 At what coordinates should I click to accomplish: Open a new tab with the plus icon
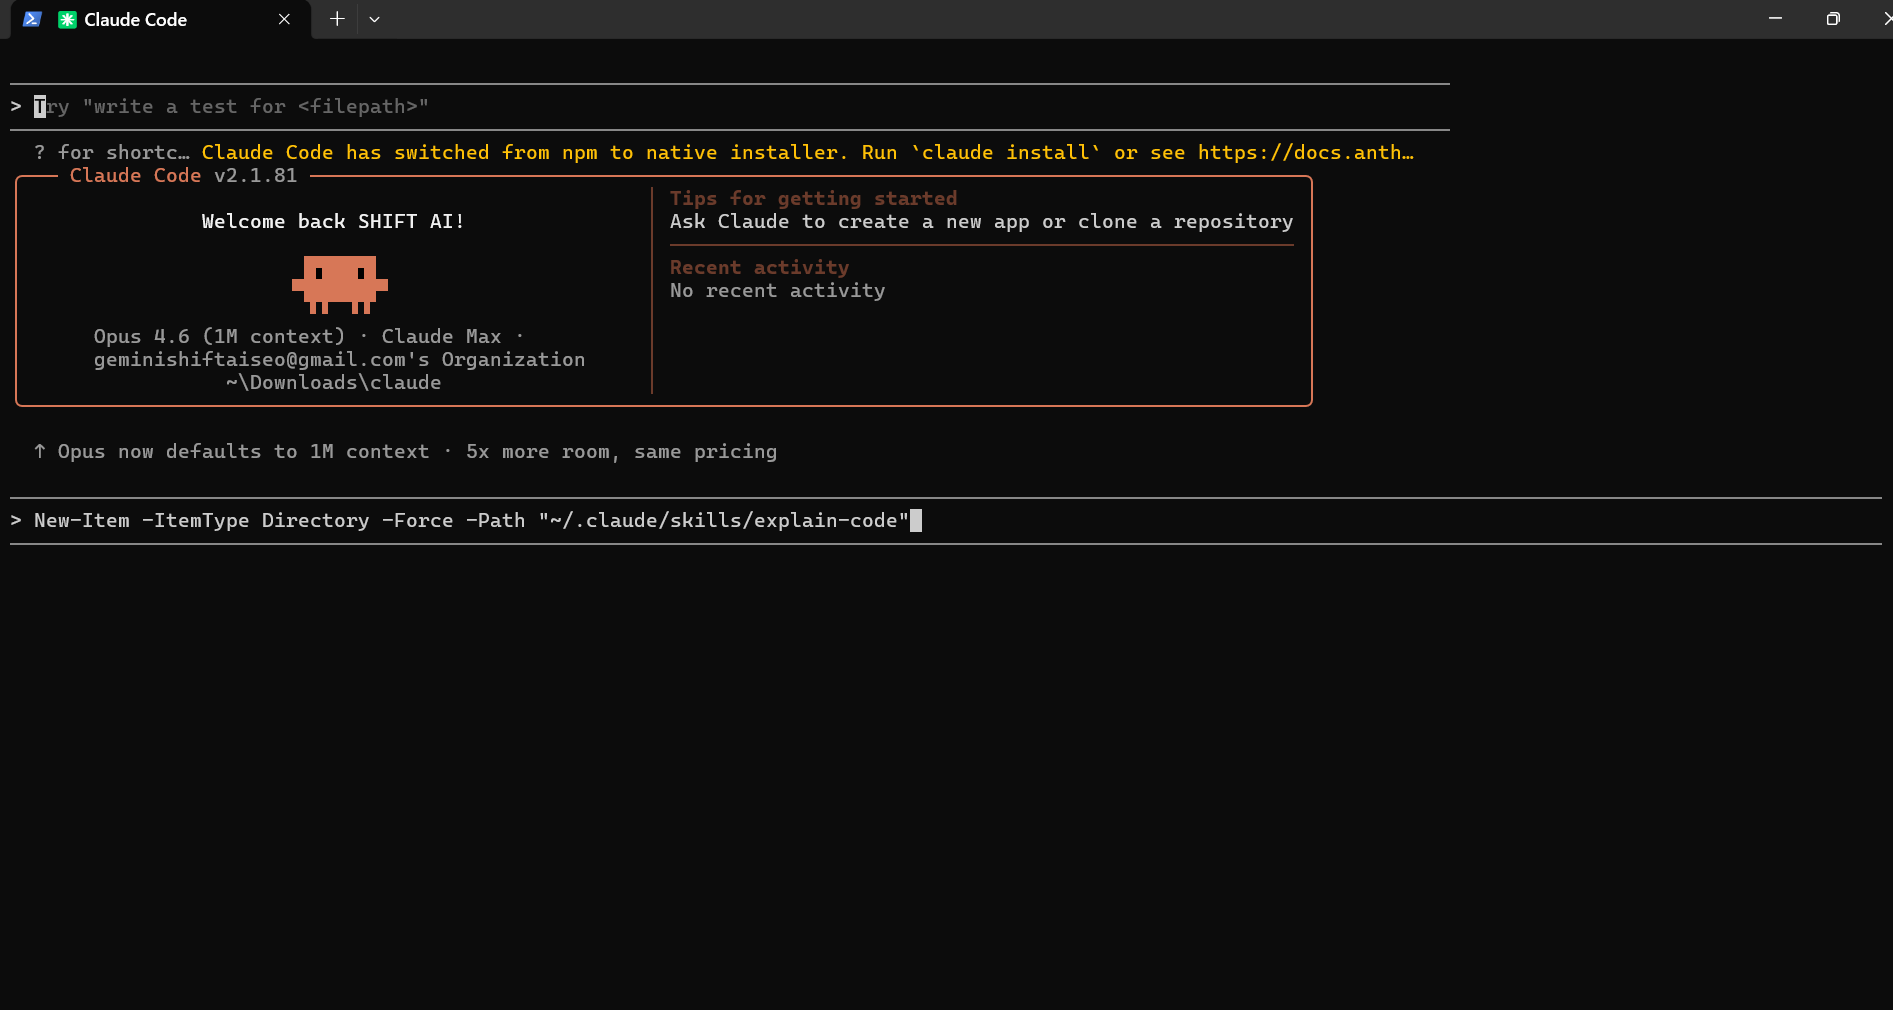click(337, 19)
